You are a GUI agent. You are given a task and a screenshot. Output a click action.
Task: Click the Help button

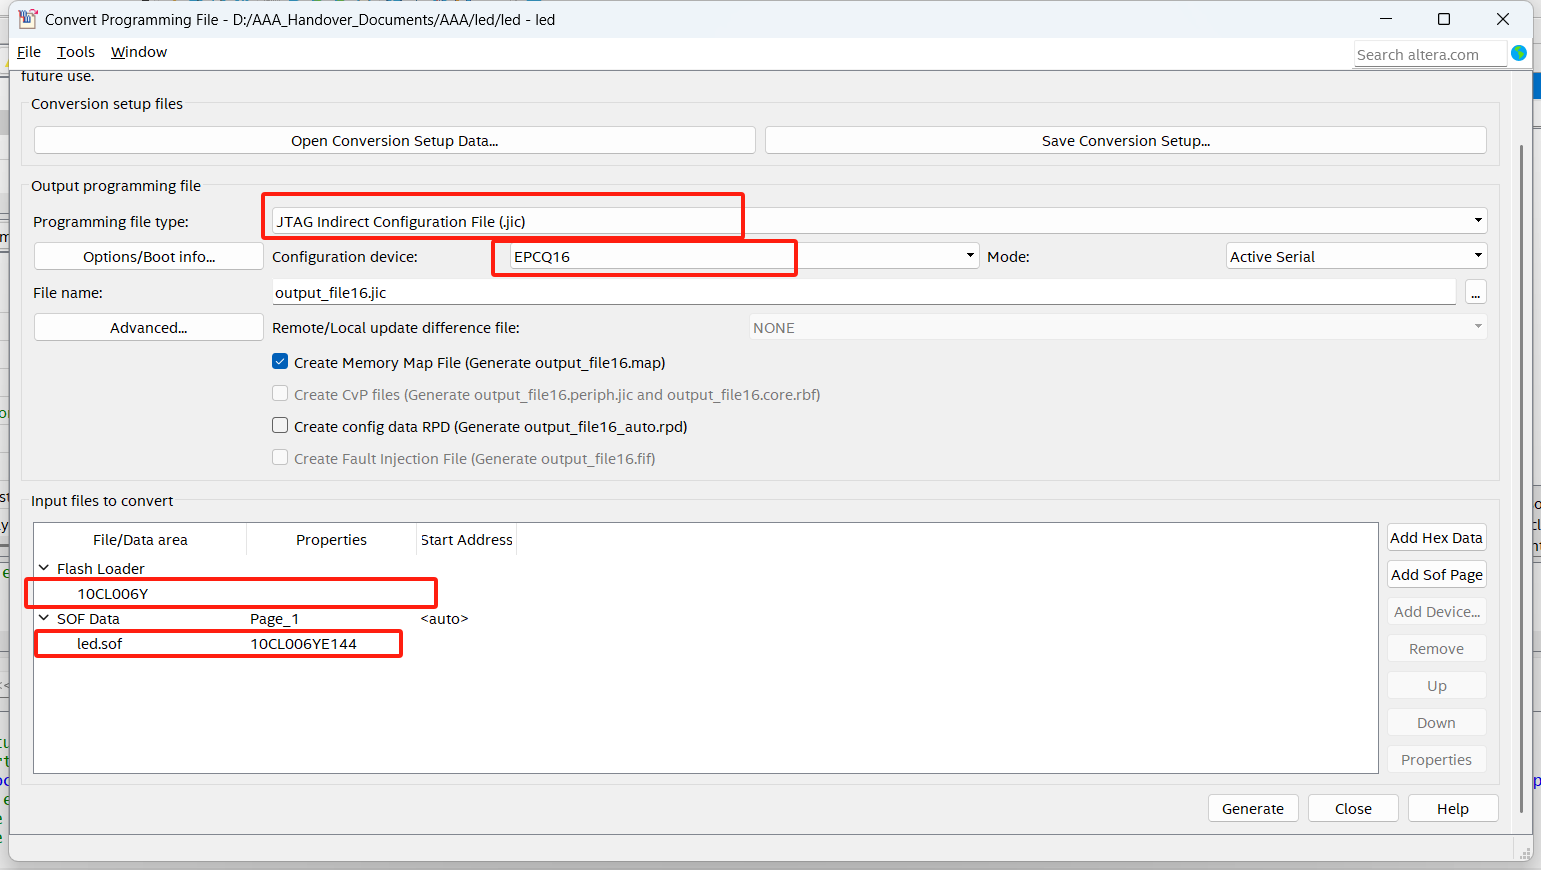coord(1453,808)
